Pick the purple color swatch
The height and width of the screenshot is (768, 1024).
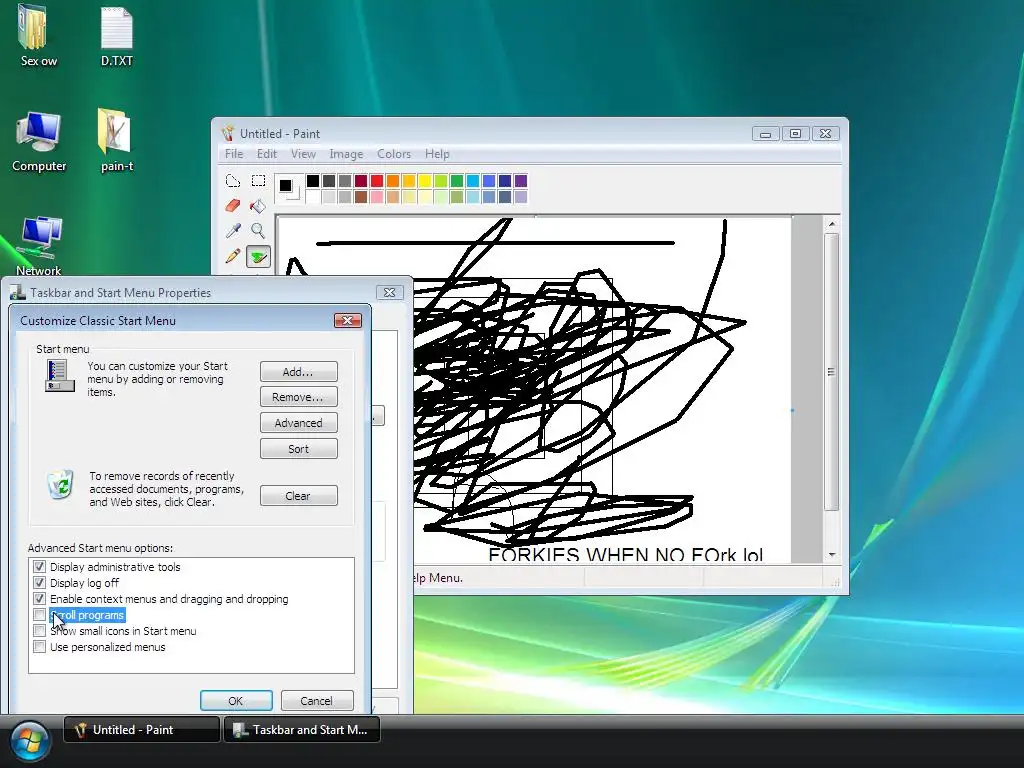520,181
